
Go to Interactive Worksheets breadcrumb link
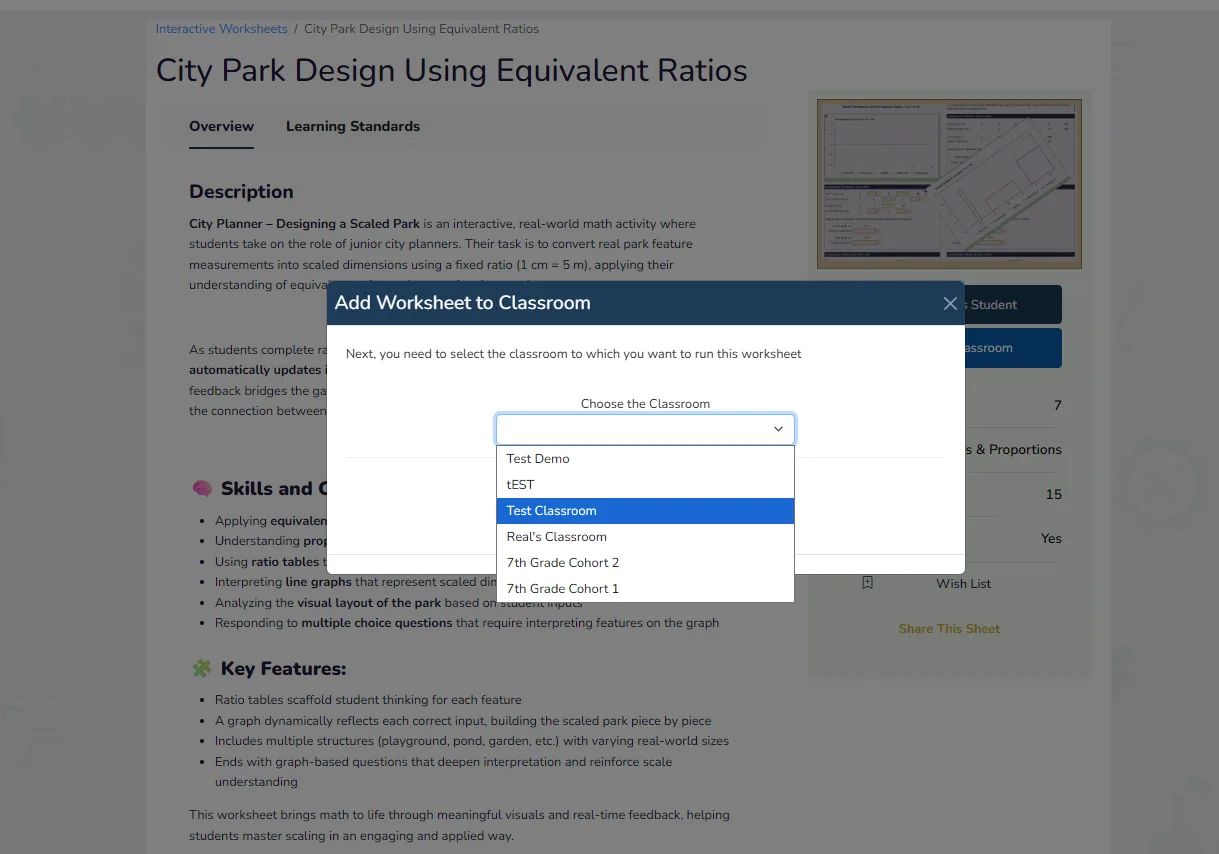click(x=221, y=29)
